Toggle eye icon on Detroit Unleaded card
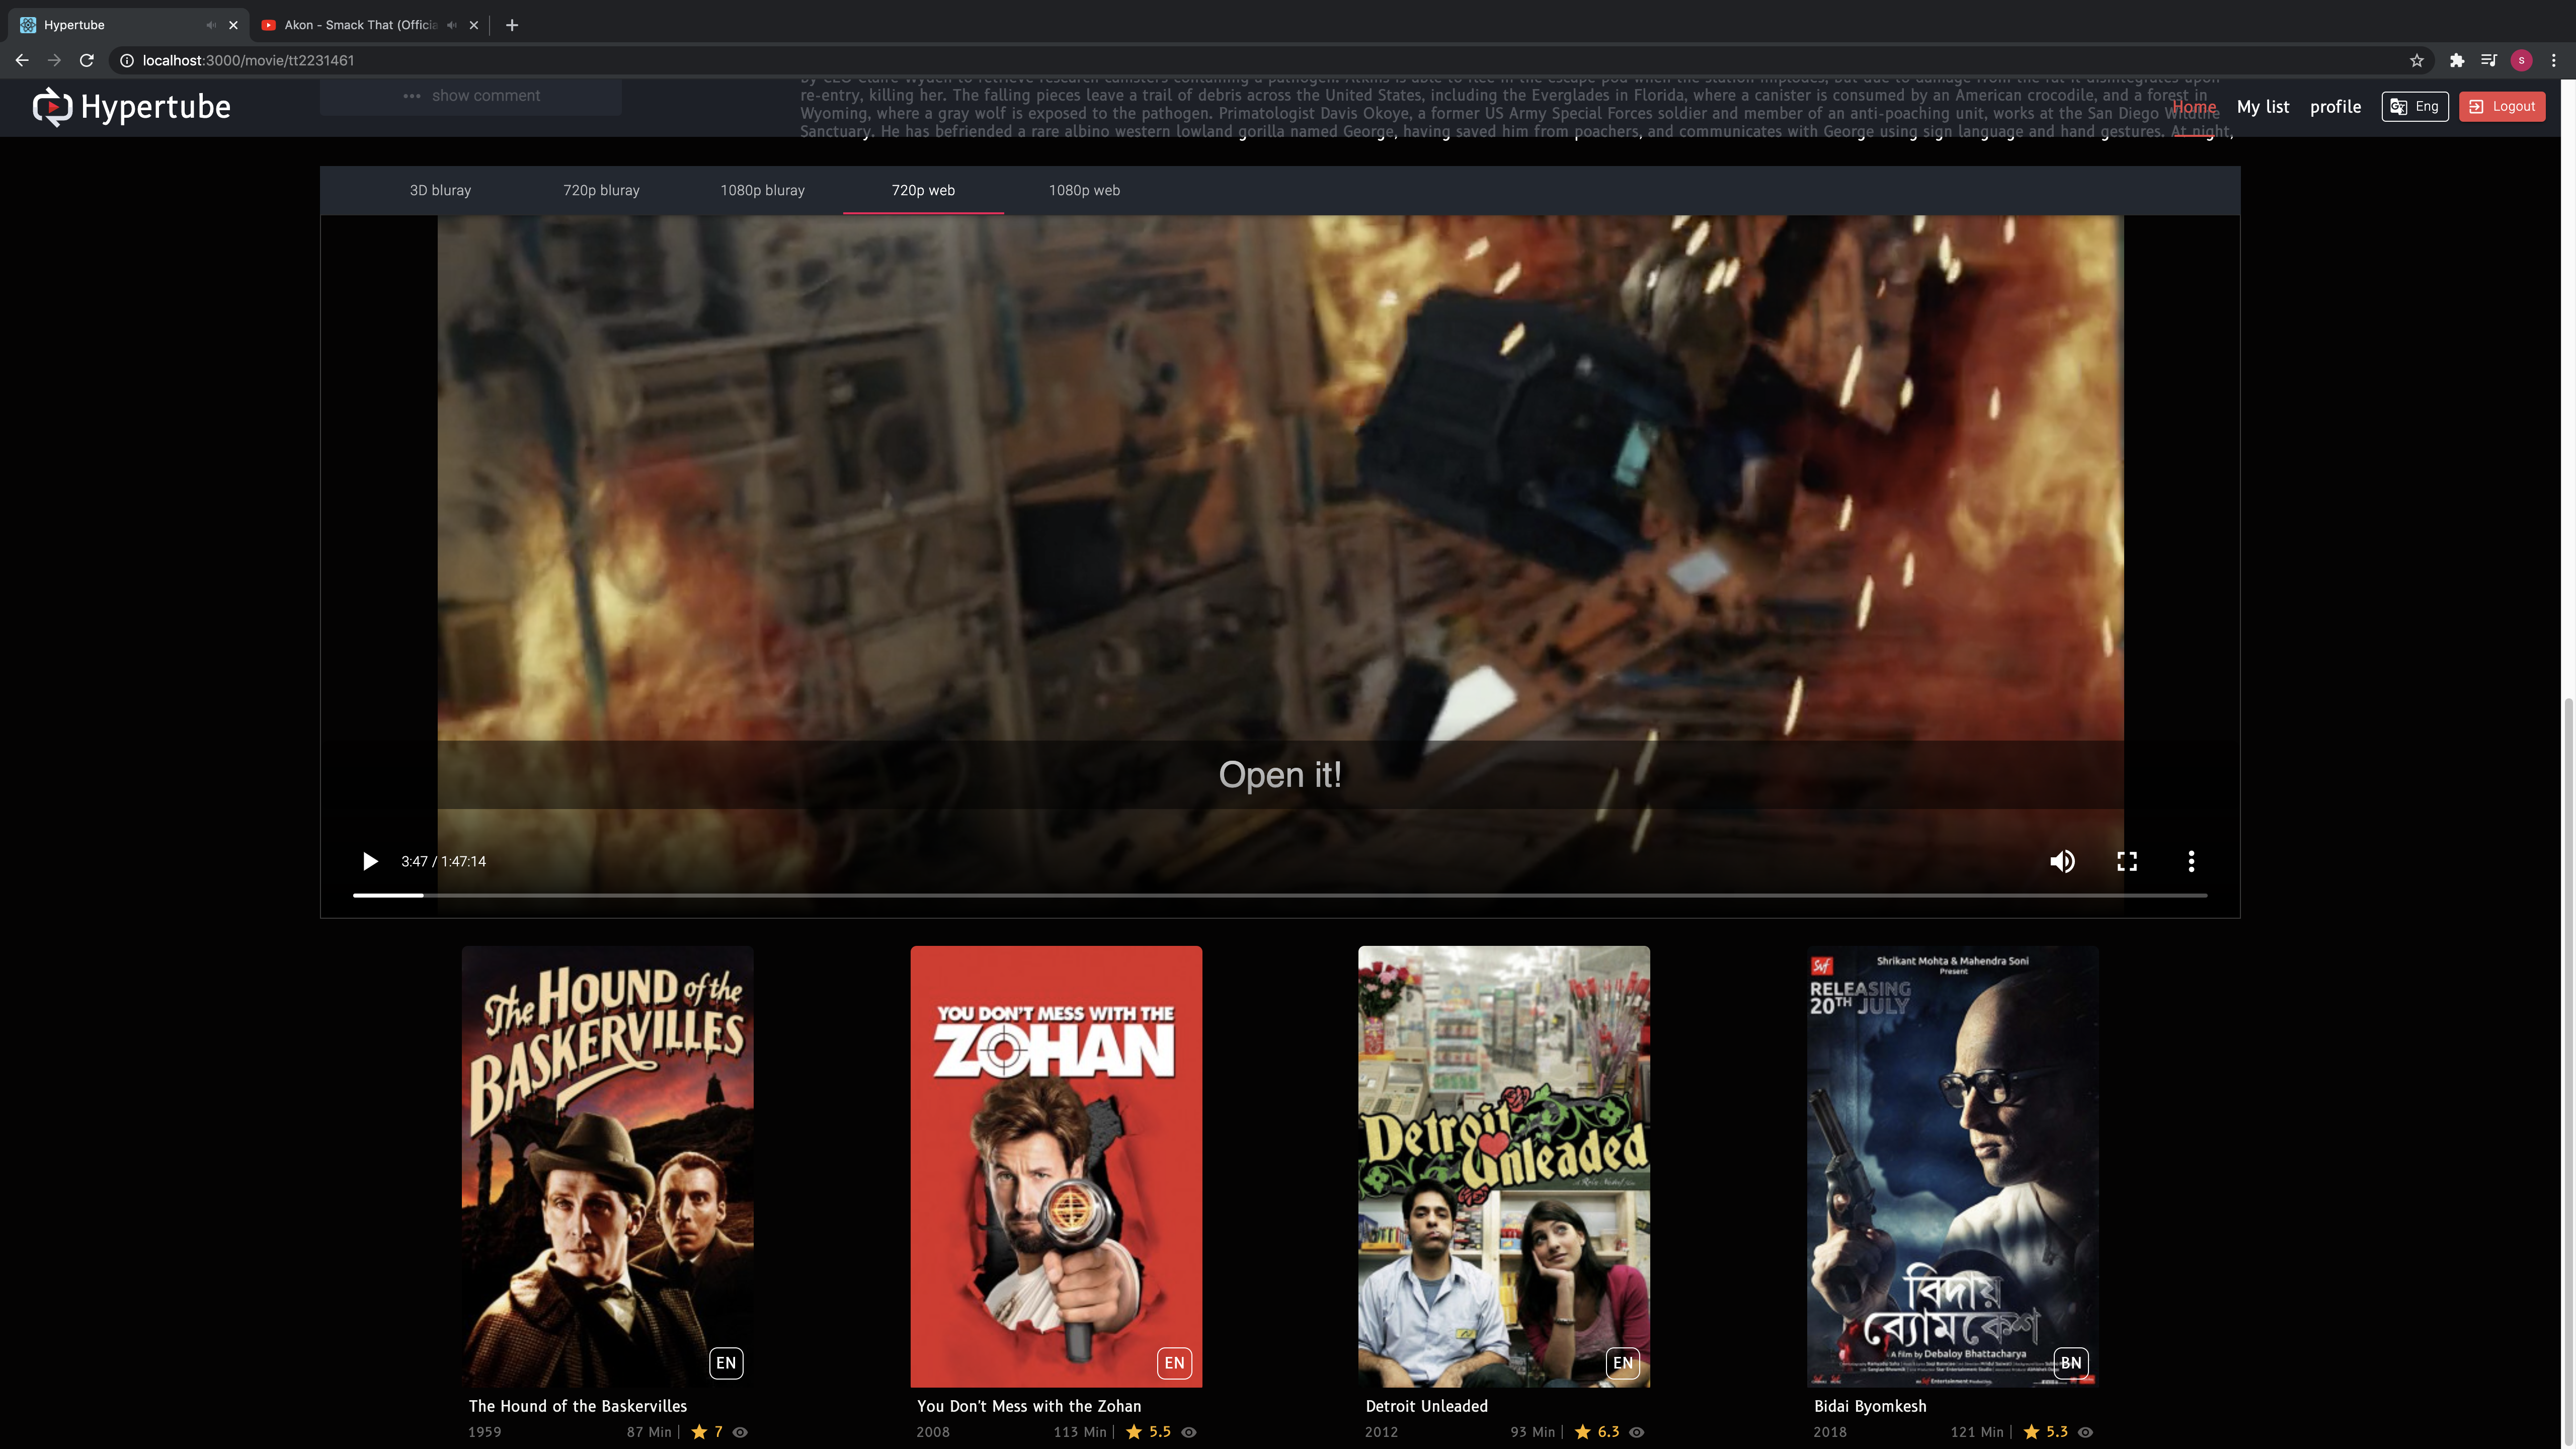Screen dimensions: 2576x1449 (x=1637, y=1432)
